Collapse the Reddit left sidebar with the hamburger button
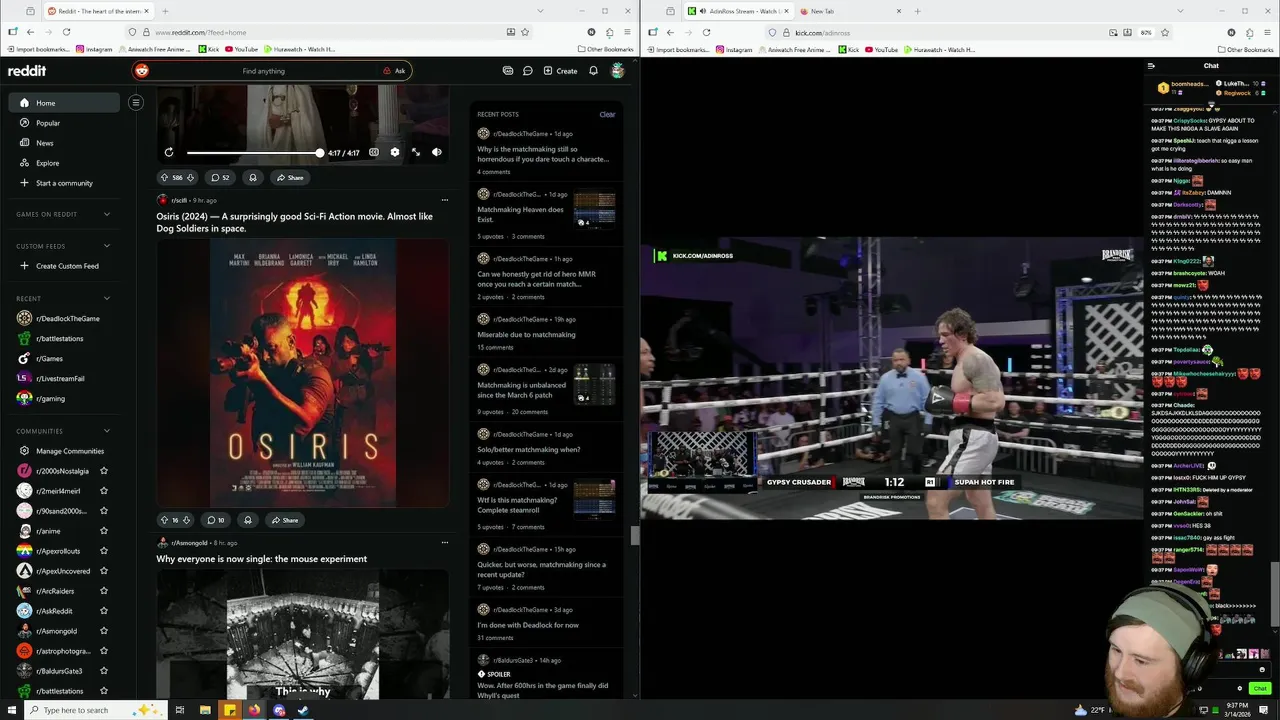This screenshot has height=720, width=1280. (x=136, y=102)
